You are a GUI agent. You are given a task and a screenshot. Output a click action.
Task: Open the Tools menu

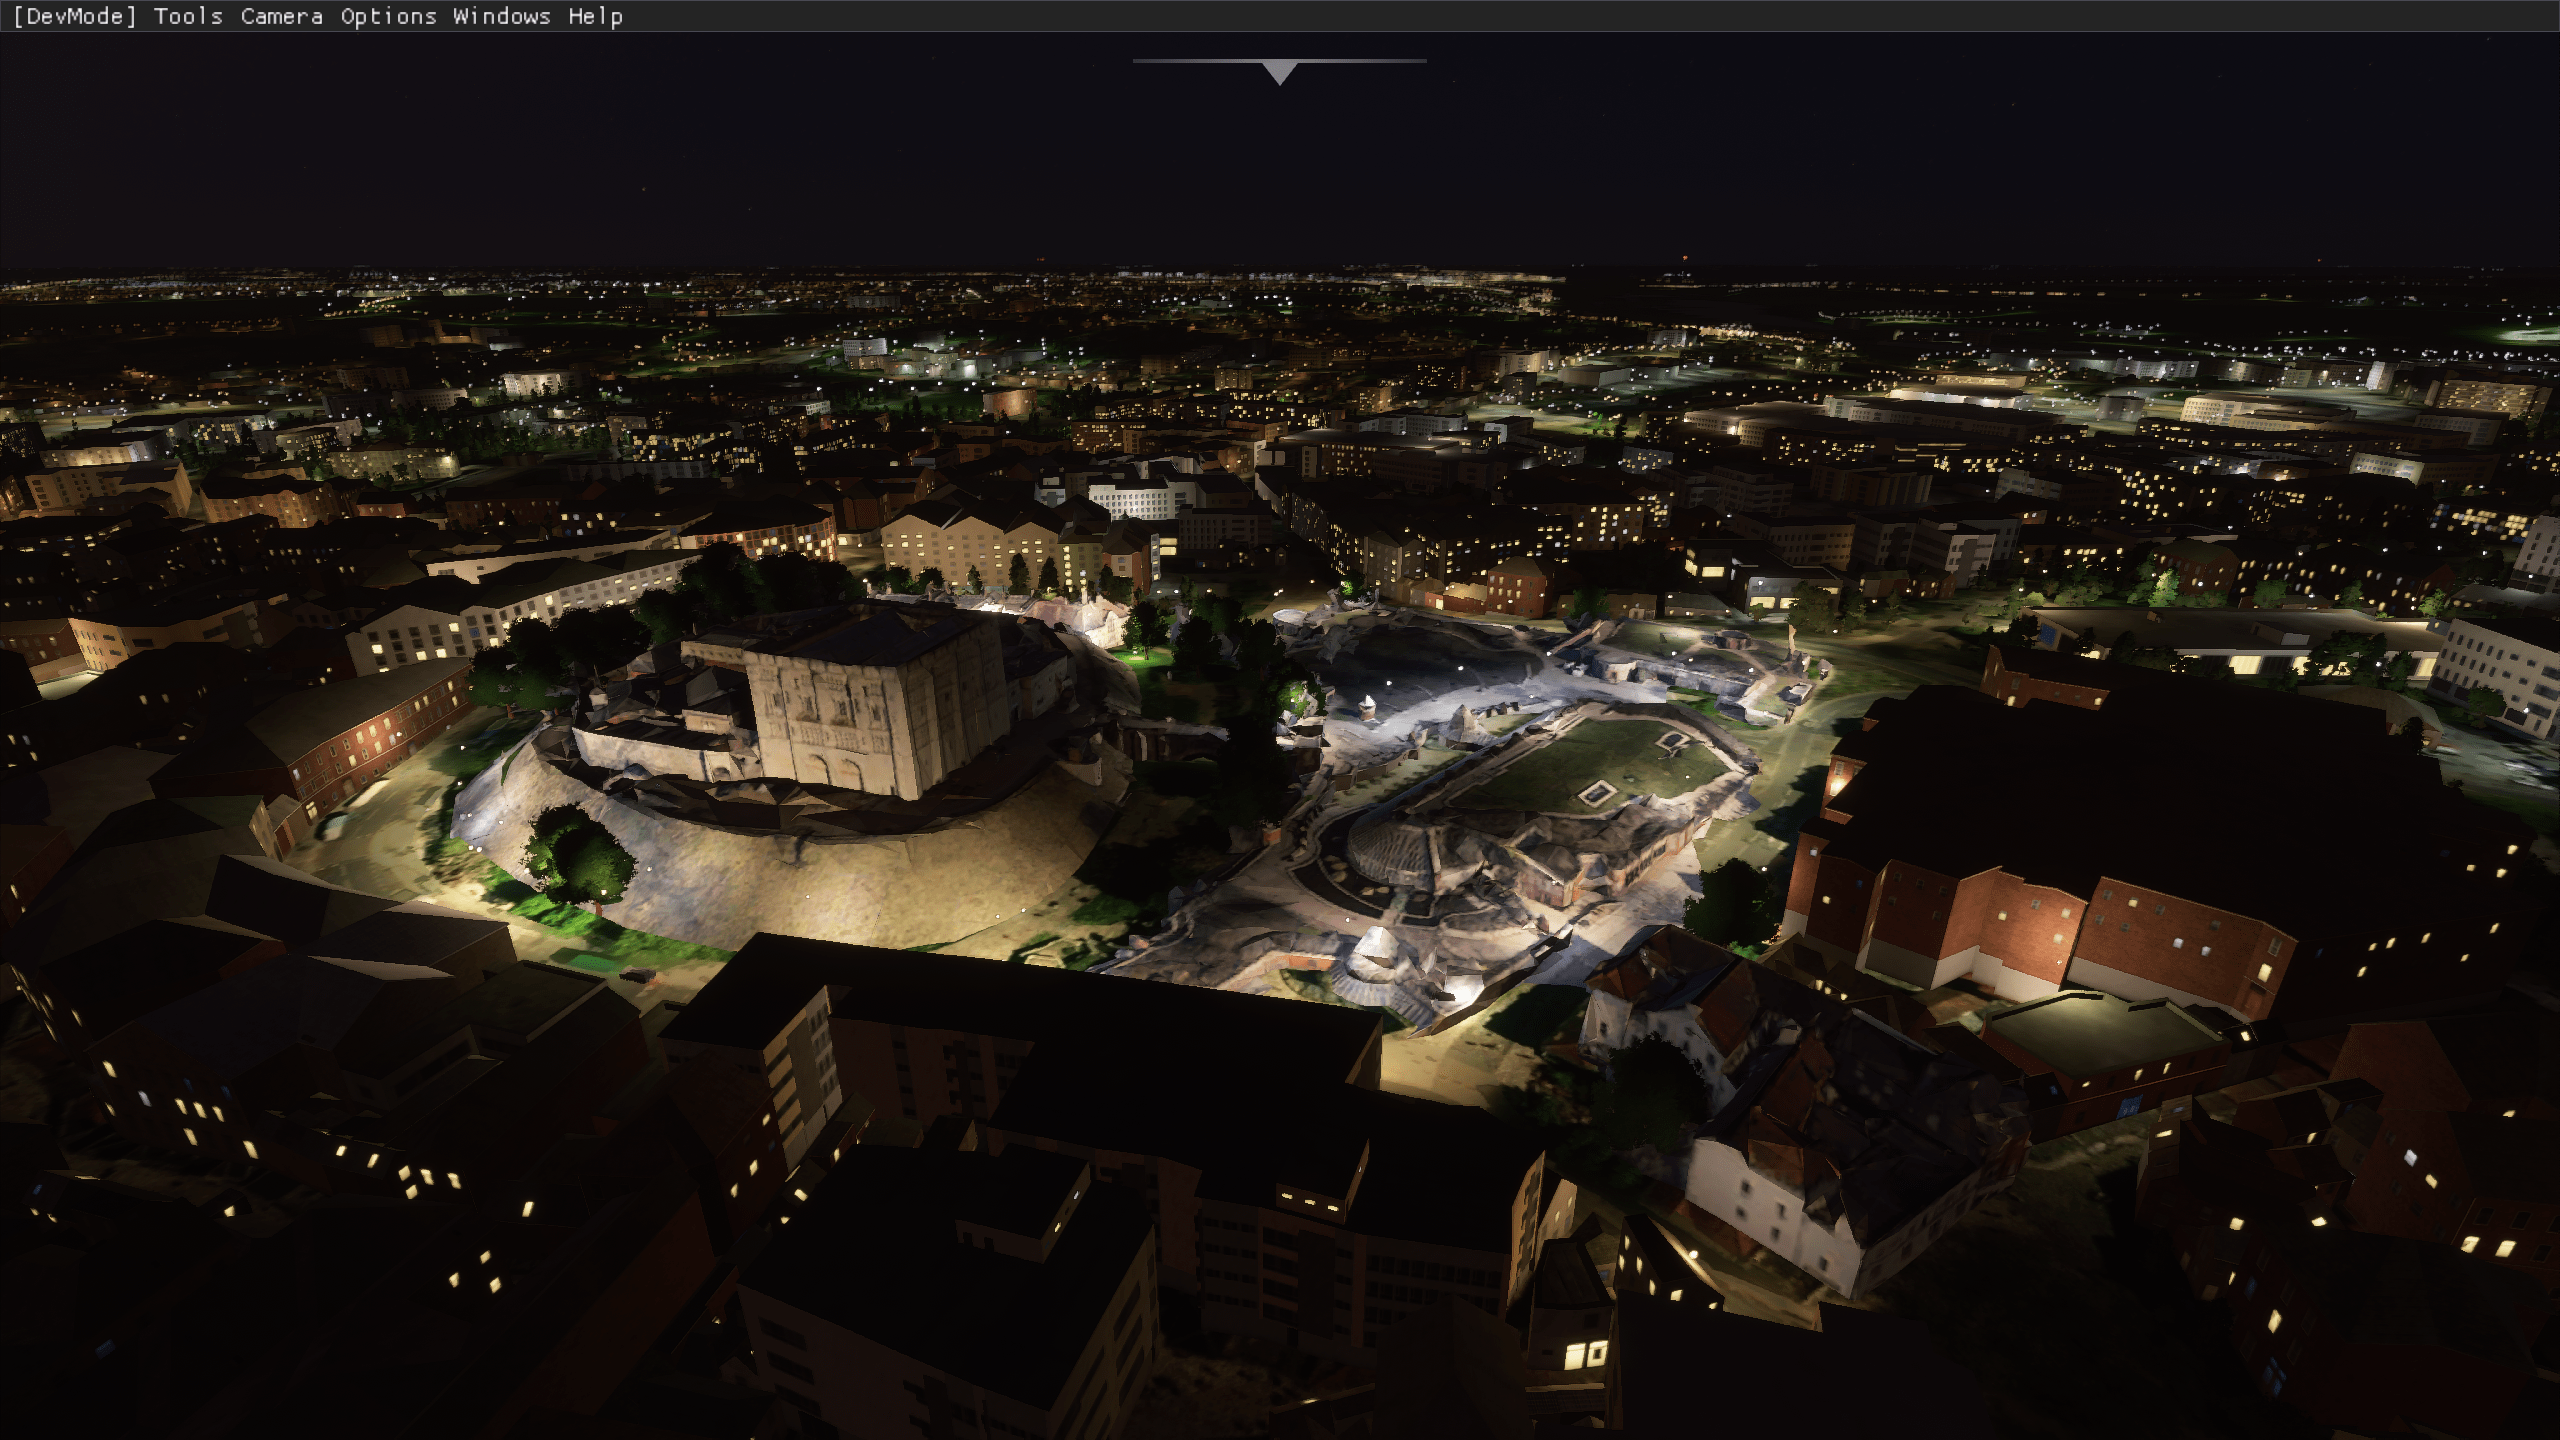point(188,16)
